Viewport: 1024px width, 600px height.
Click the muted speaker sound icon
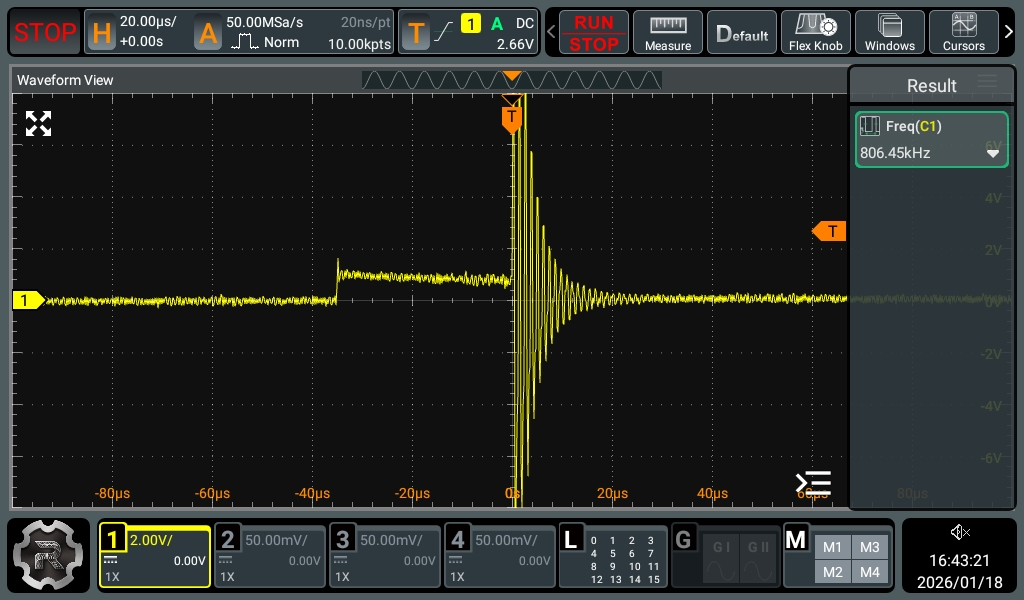coord(960,532)
